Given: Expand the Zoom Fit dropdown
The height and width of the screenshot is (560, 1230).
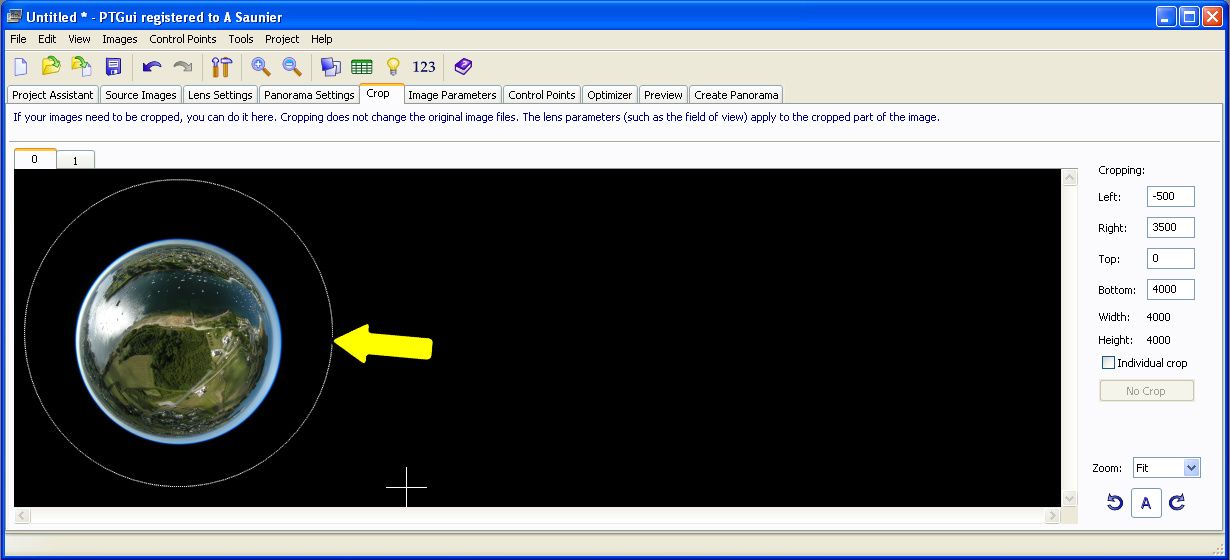Looking at the screenshot, I should pyautogui.click(x=1191, y=468).
